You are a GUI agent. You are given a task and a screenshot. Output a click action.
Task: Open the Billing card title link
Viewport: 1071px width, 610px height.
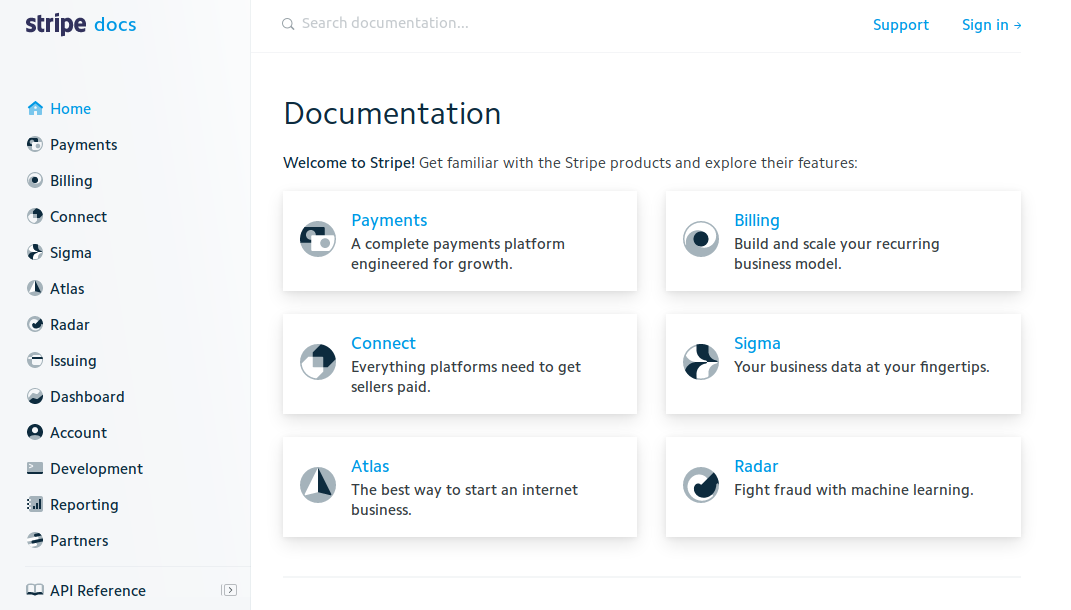[x=757, y=220]
